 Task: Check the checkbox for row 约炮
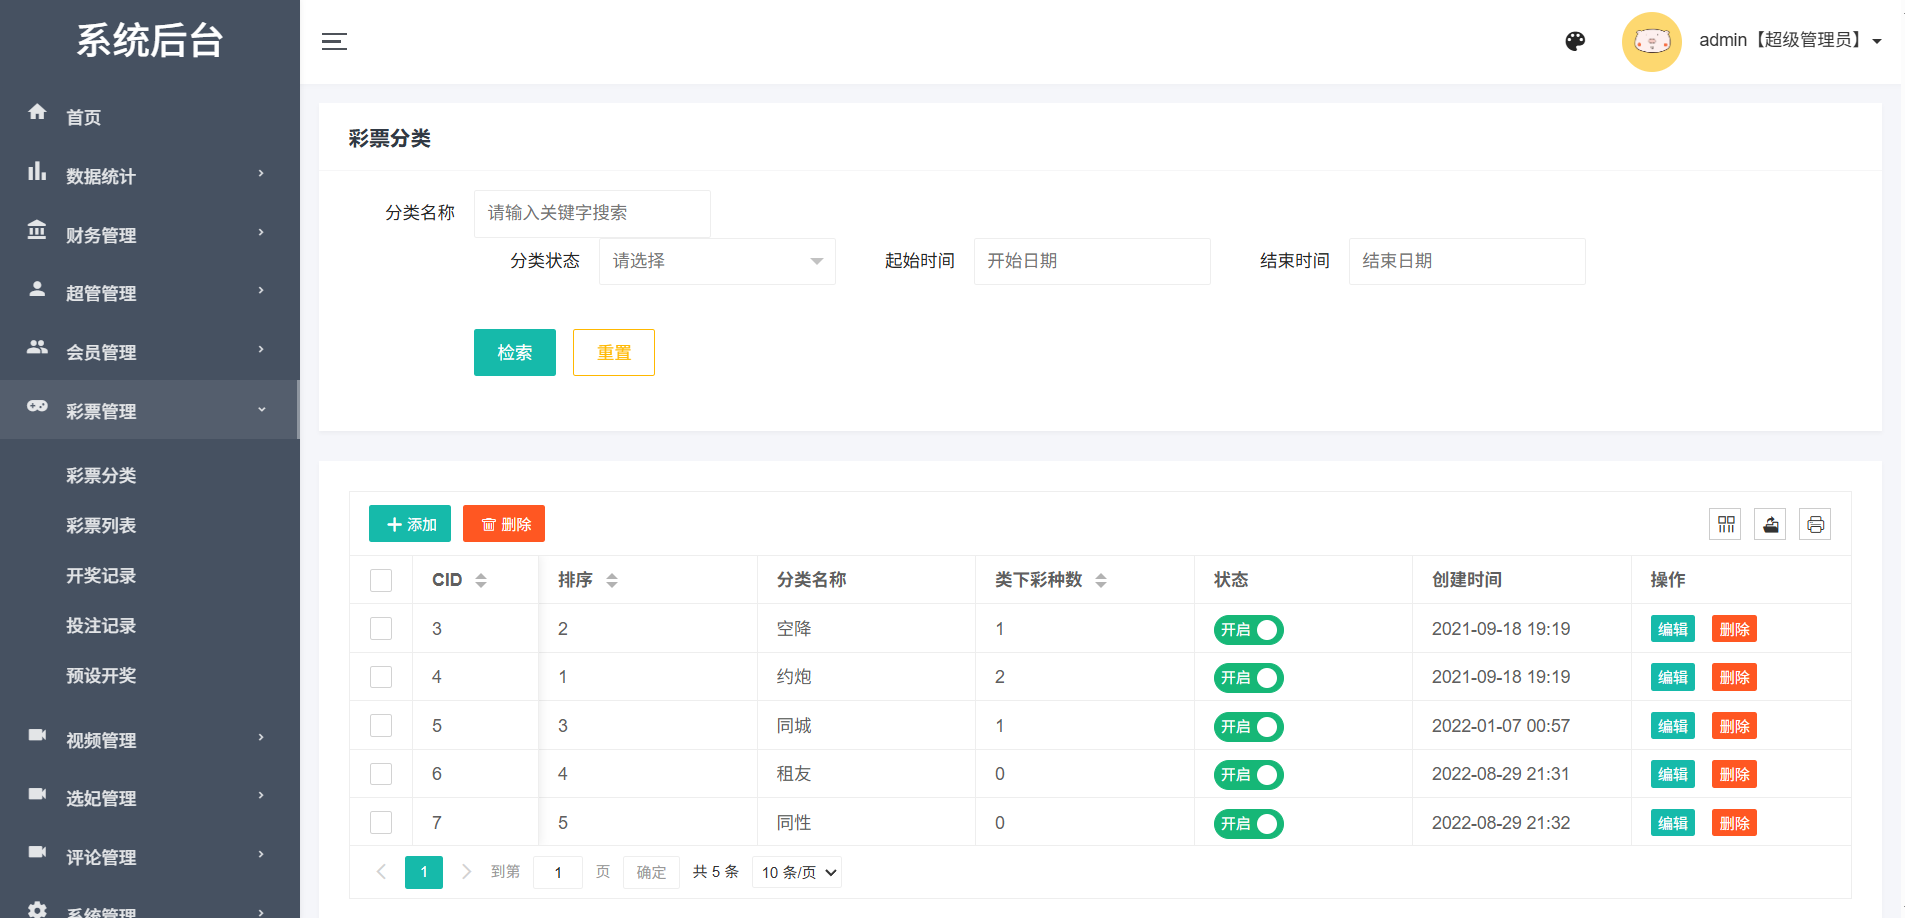(x=381, y=677)
